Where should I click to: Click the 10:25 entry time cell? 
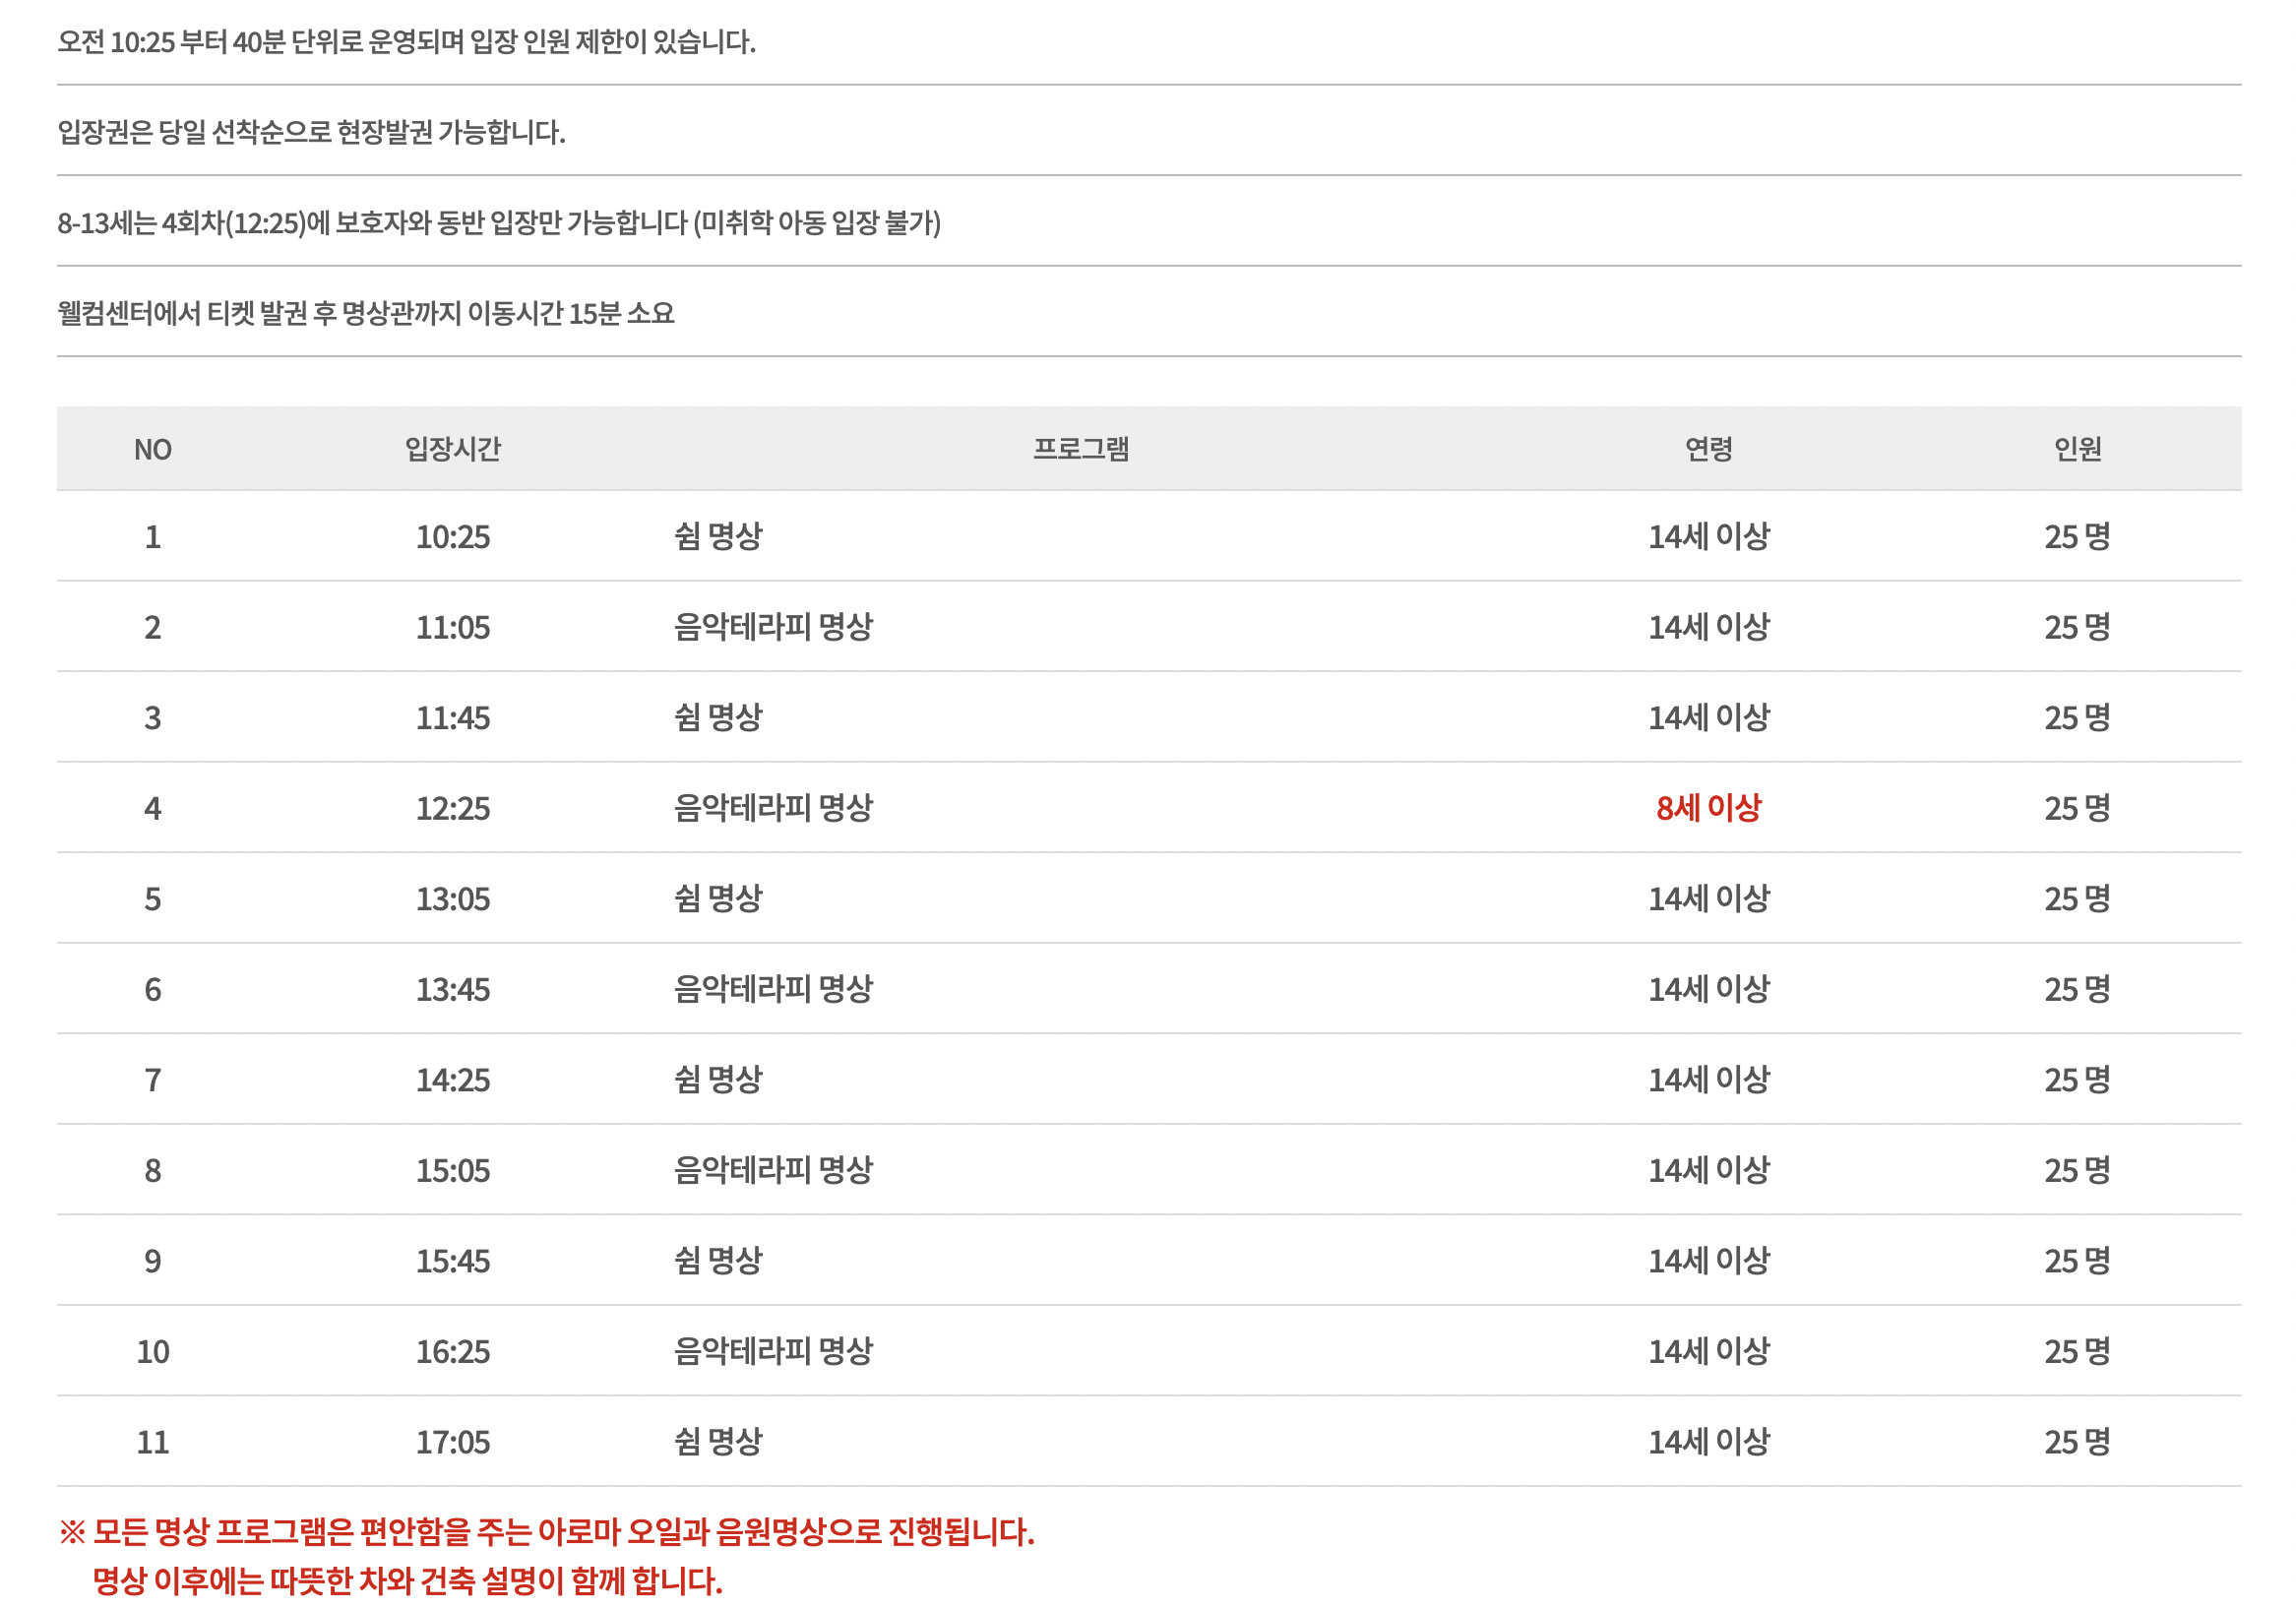[452, 537]
